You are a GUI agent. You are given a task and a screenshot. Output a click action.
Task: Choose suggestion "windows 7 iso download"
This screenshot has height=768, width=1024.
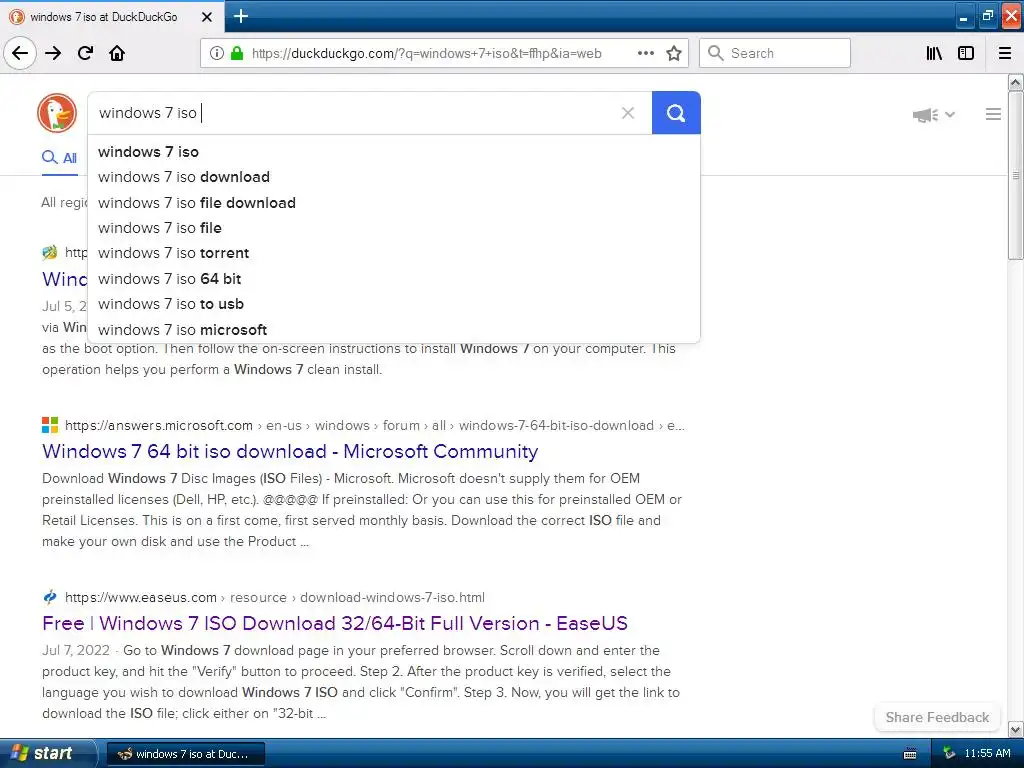tap(393, 177)
